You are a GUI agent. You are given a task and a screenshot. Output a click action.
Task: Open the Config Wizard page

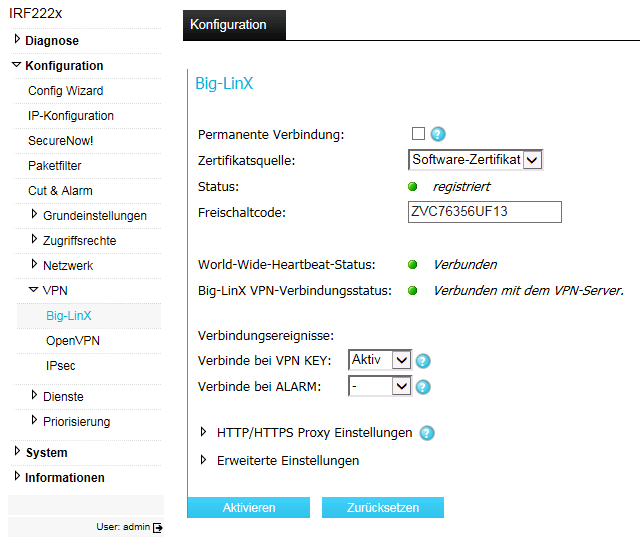[66, 91]
